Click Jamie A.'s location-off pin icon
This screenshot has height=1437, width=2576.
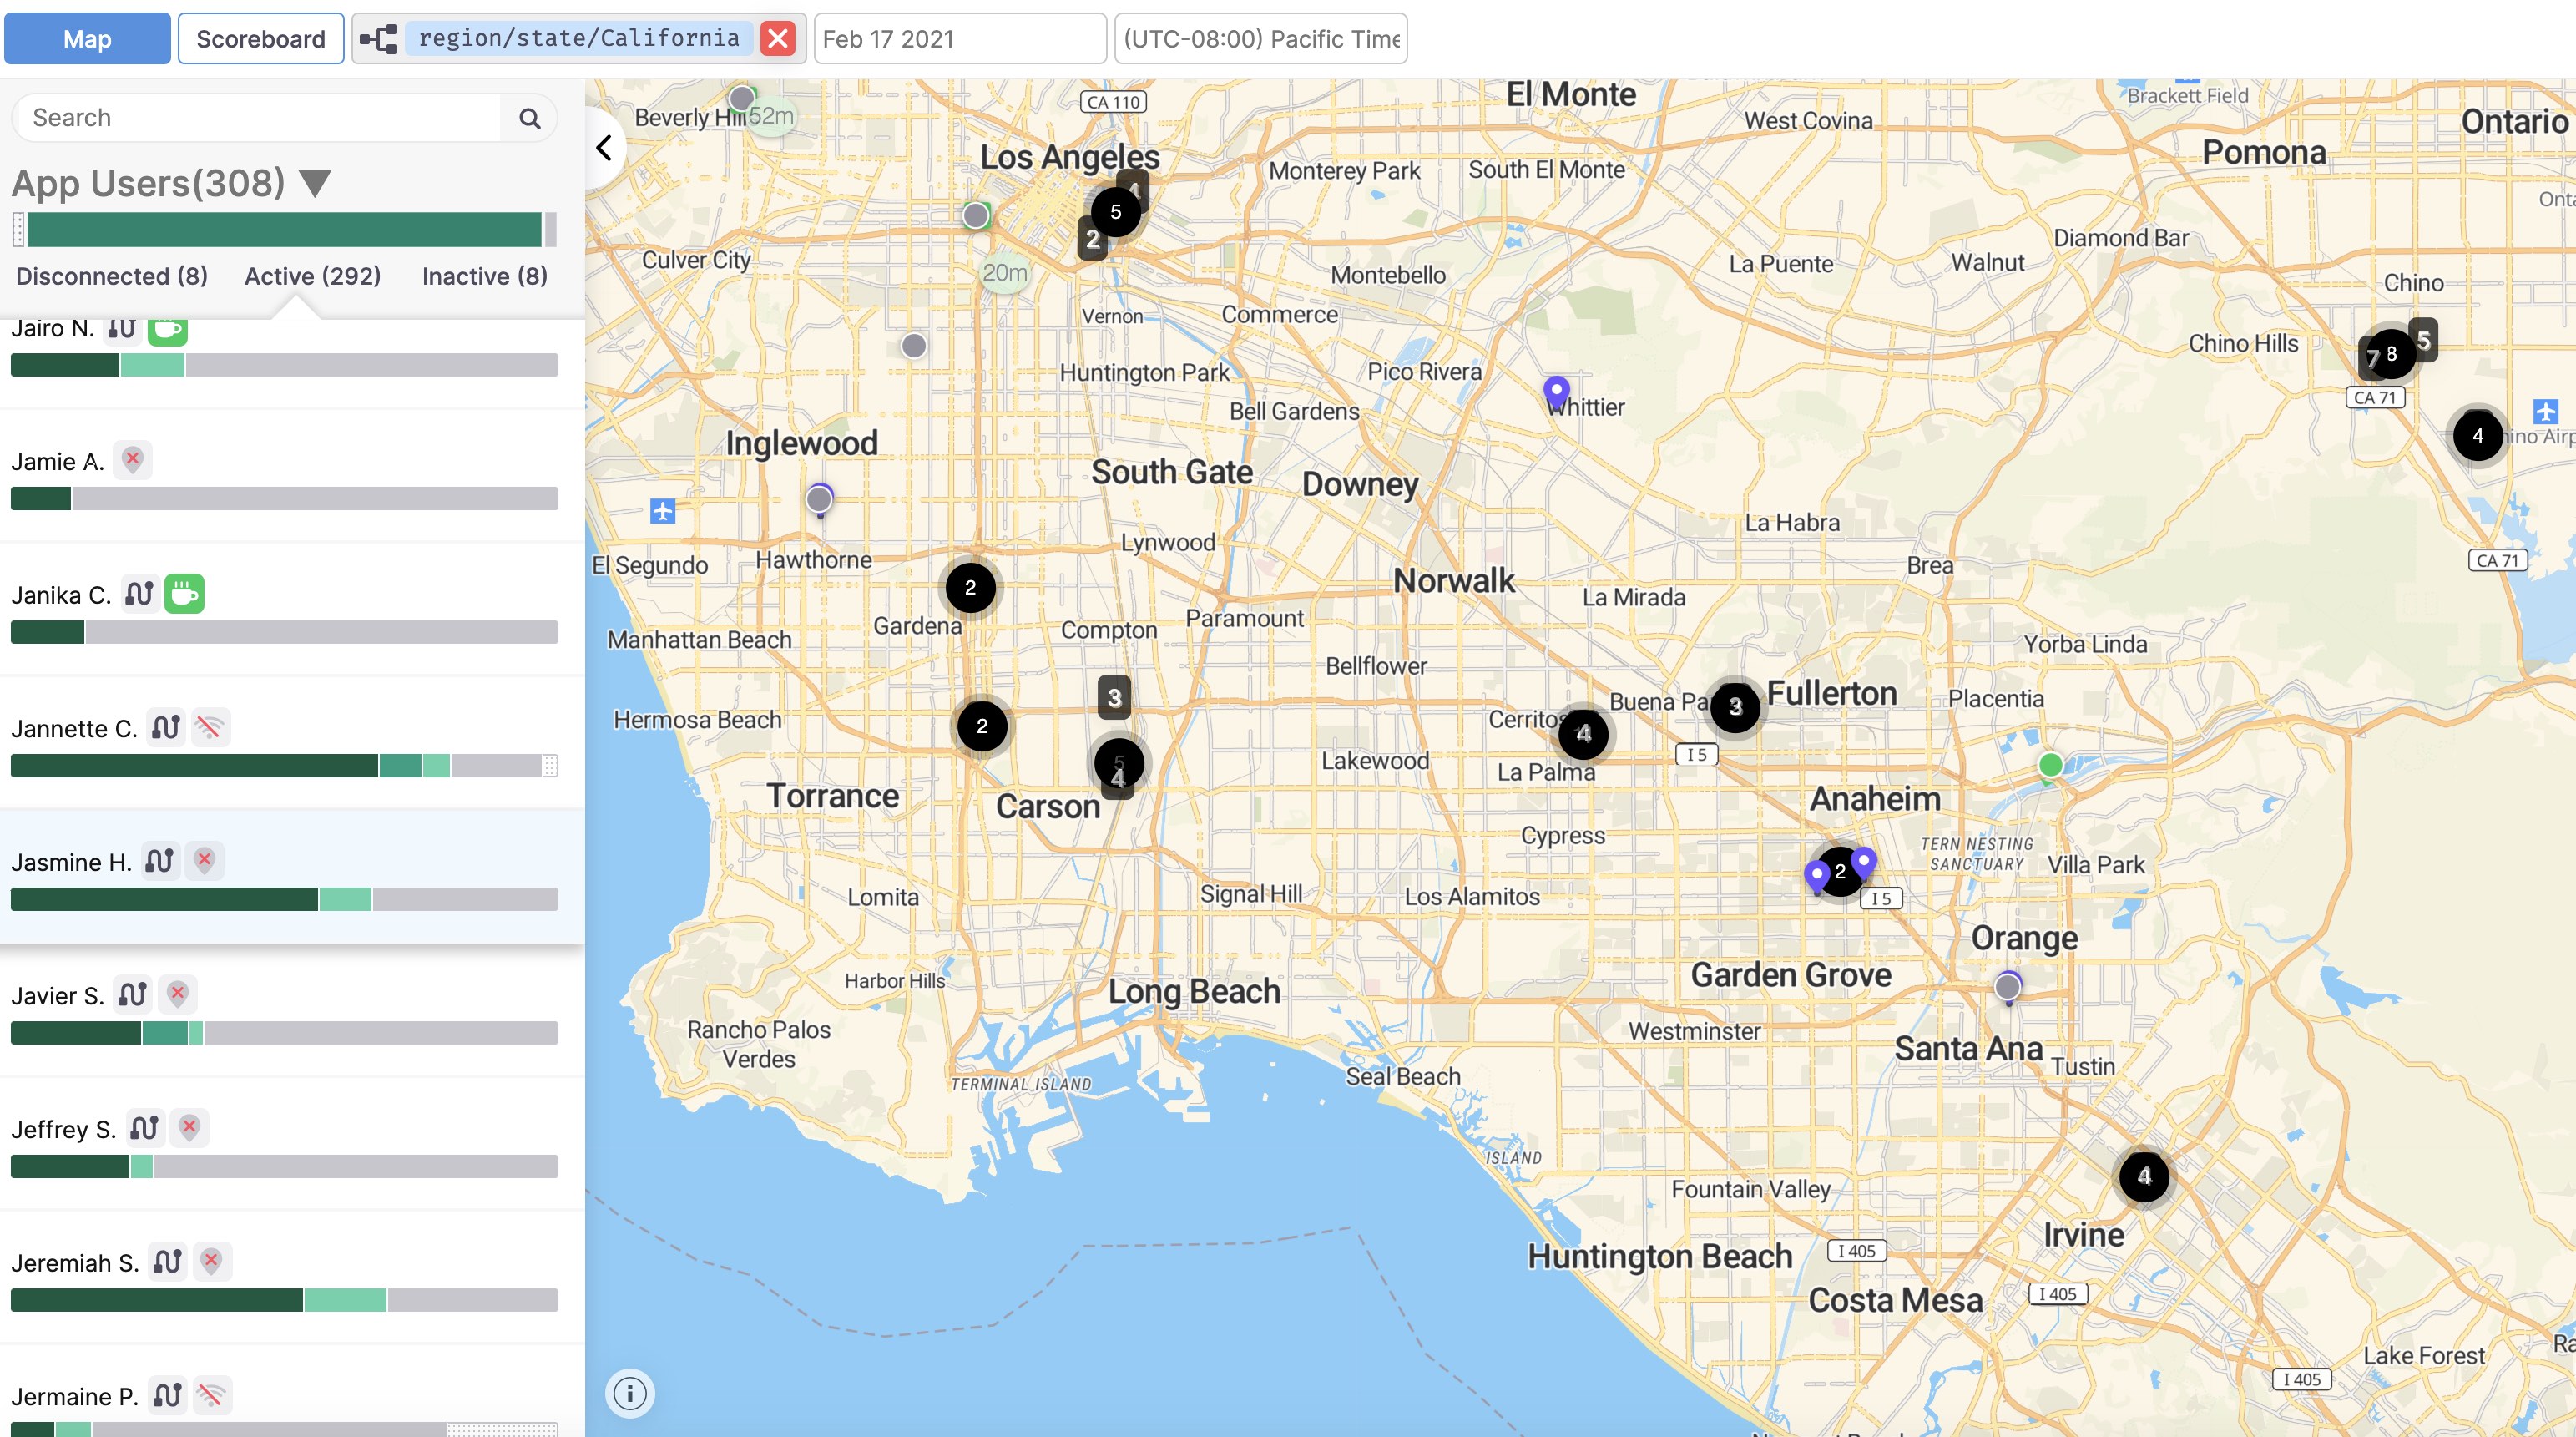coord(132,460)
